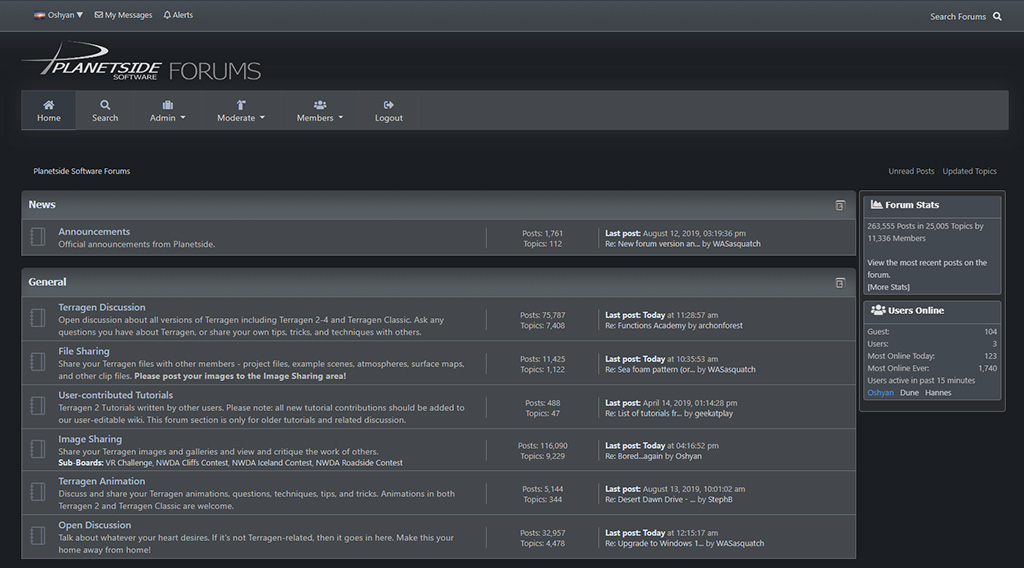The image size is (1024, 568).
Task: Open Oshyan's profile in Users Online
Action: pos(880,392)
